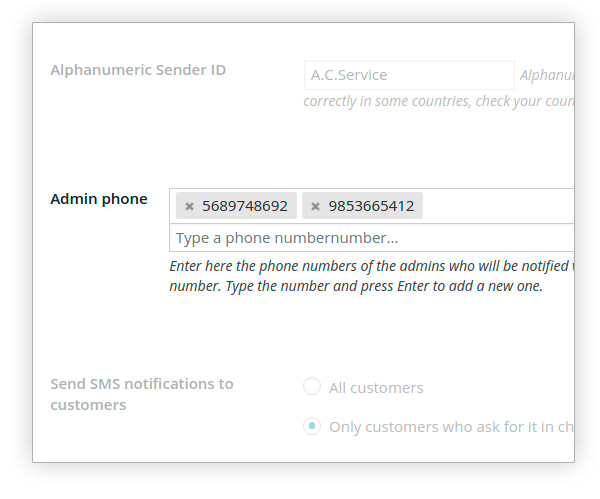Click the admin phone help description text
Screen dimensions: 600x499
371,276
